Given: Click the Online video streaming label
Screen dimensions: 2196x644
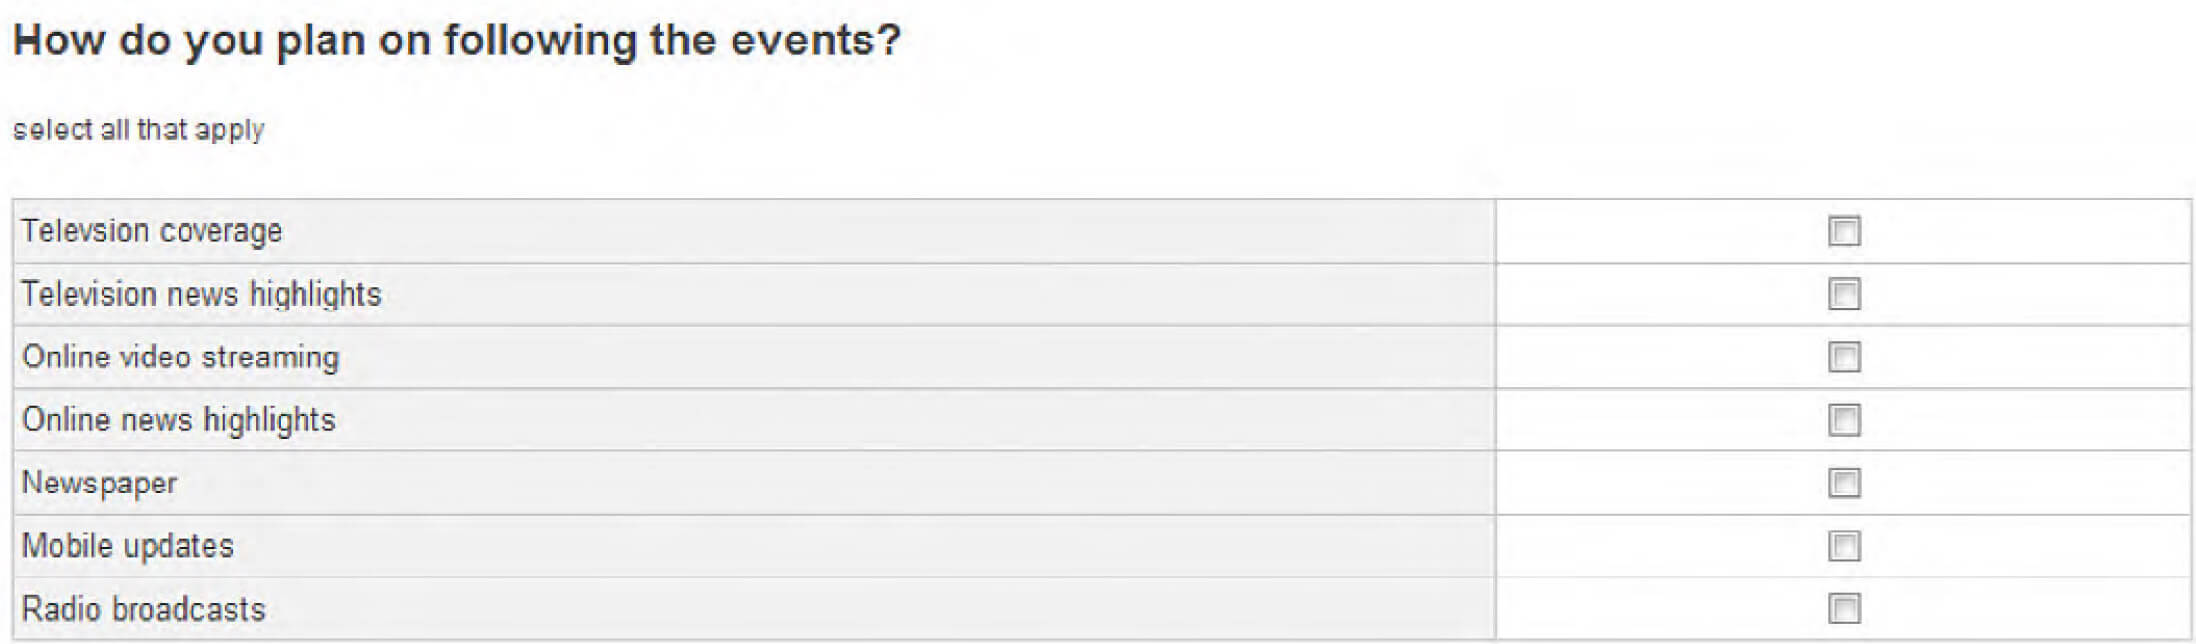Looking at the screenshot, I should tap(180, 357).
